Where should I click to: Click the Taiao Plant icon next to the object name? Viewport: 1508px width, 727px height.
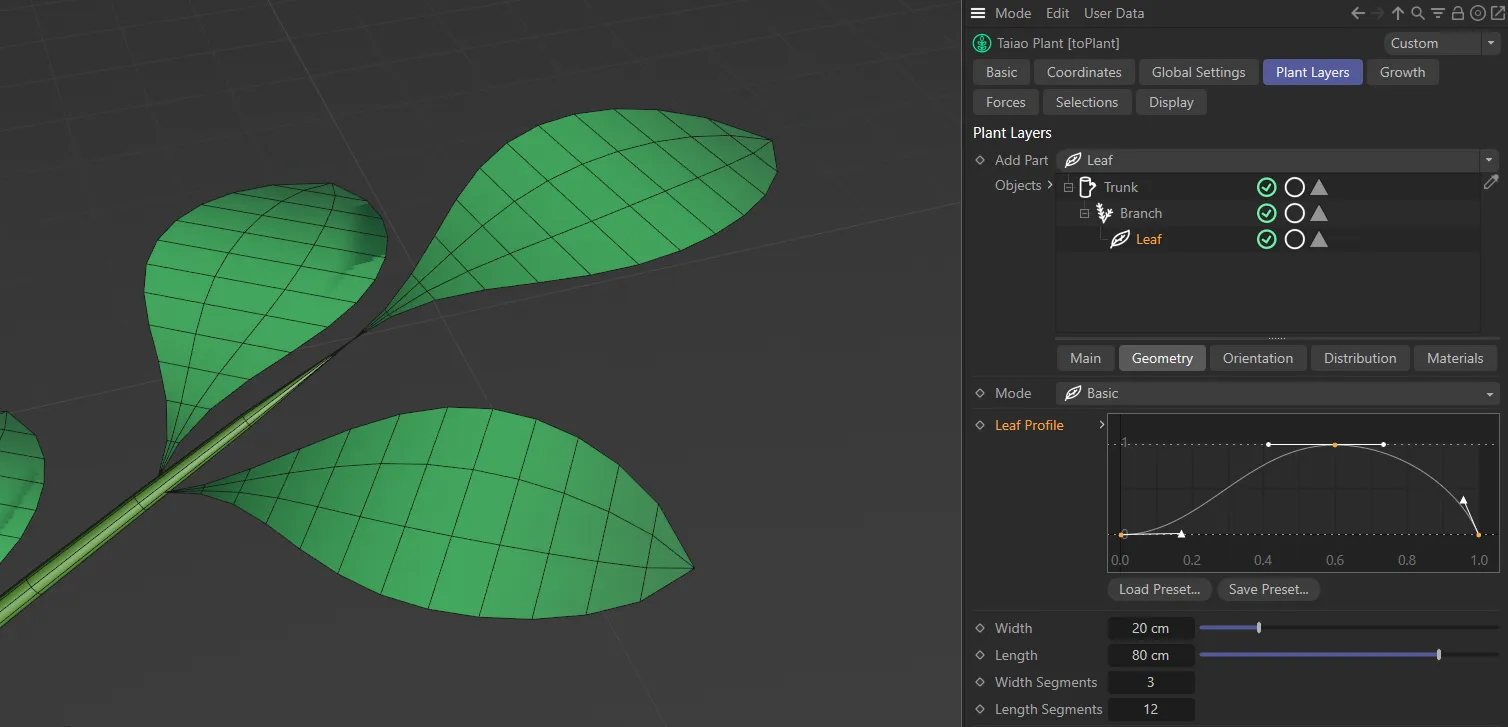tap(981, 43)
